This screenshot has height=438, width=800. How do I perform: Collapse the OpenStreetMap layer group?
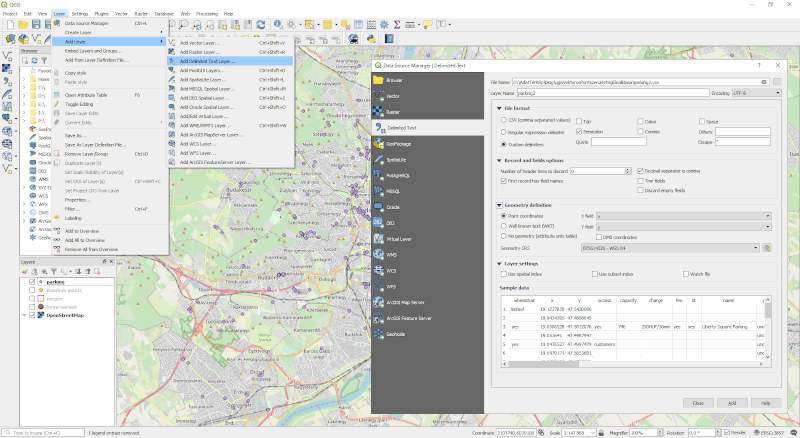pos(24,315)
